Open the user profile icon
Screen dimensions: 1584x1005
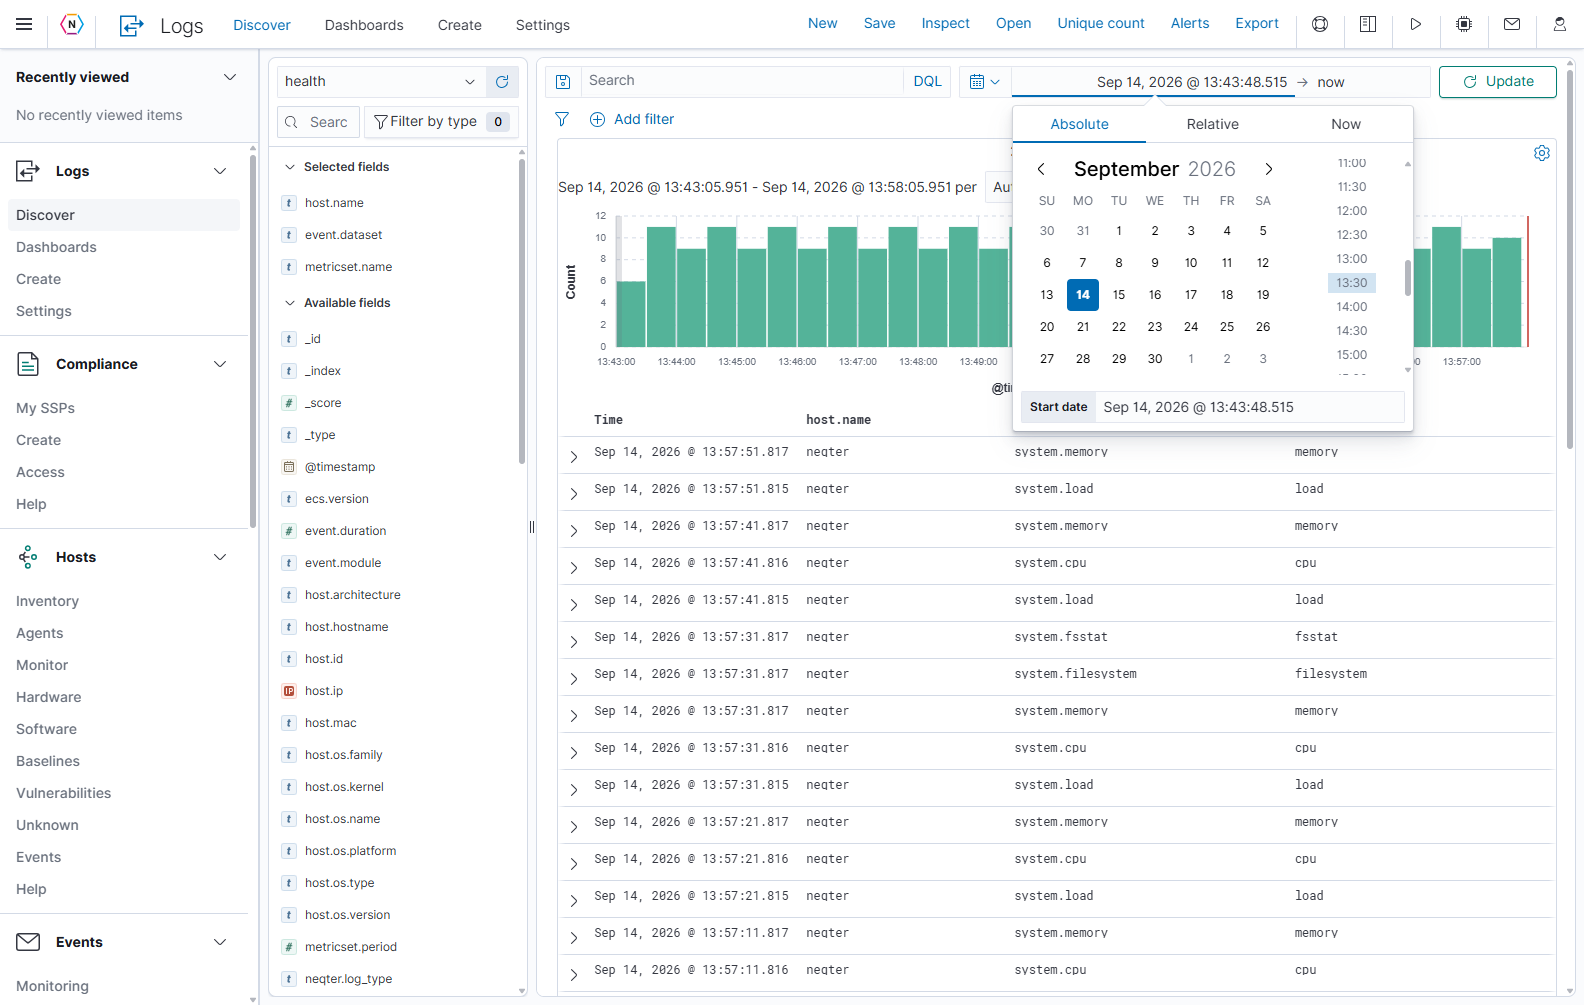(1560, 24)
